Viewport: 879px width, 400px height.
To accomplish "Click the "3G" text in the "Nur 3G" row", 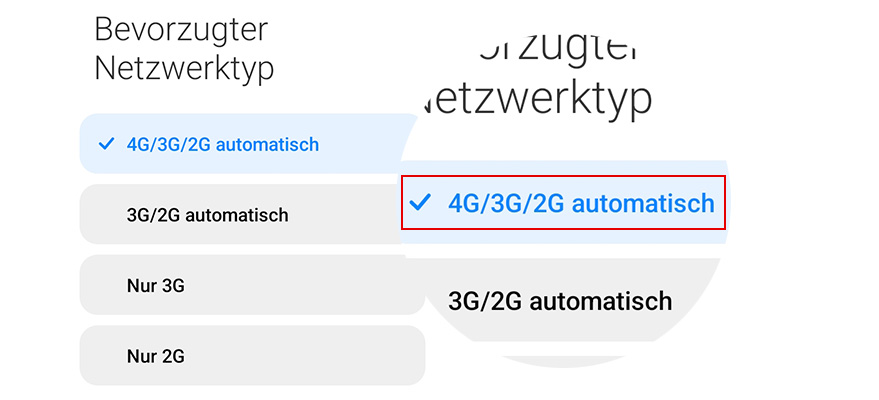I will 172,286.
